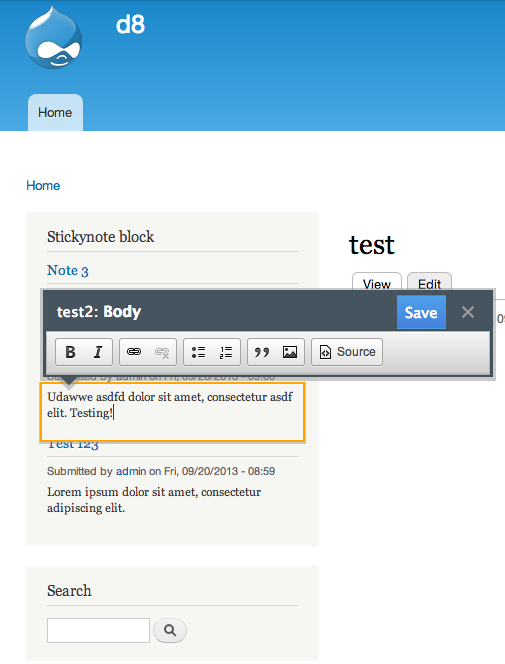Click the Drupal drop logo
This screenshot has width=505, height=664.
(x=54, y=37)
